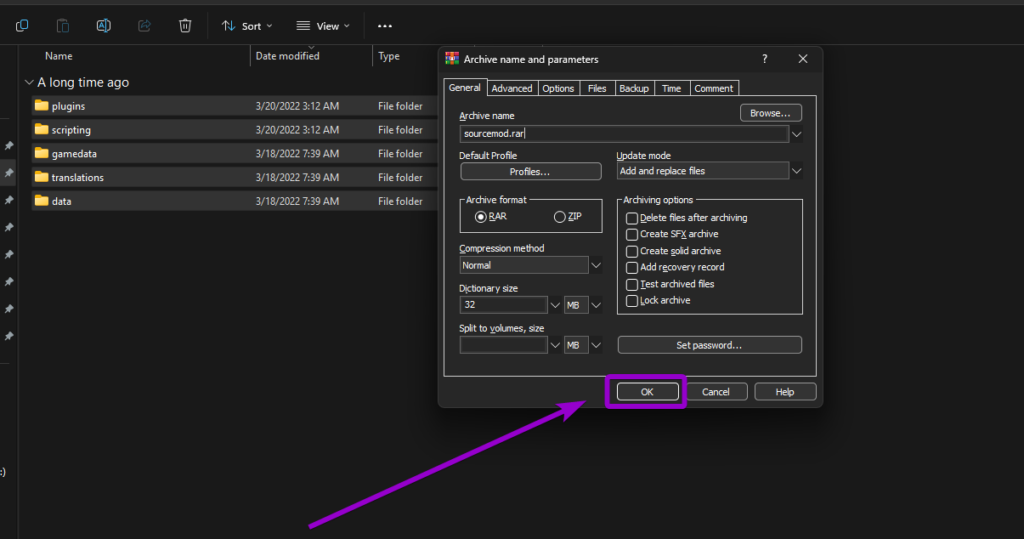The image size is (1024, 539).
Task: Select the ZIP archive format
Action: (560, 217)
